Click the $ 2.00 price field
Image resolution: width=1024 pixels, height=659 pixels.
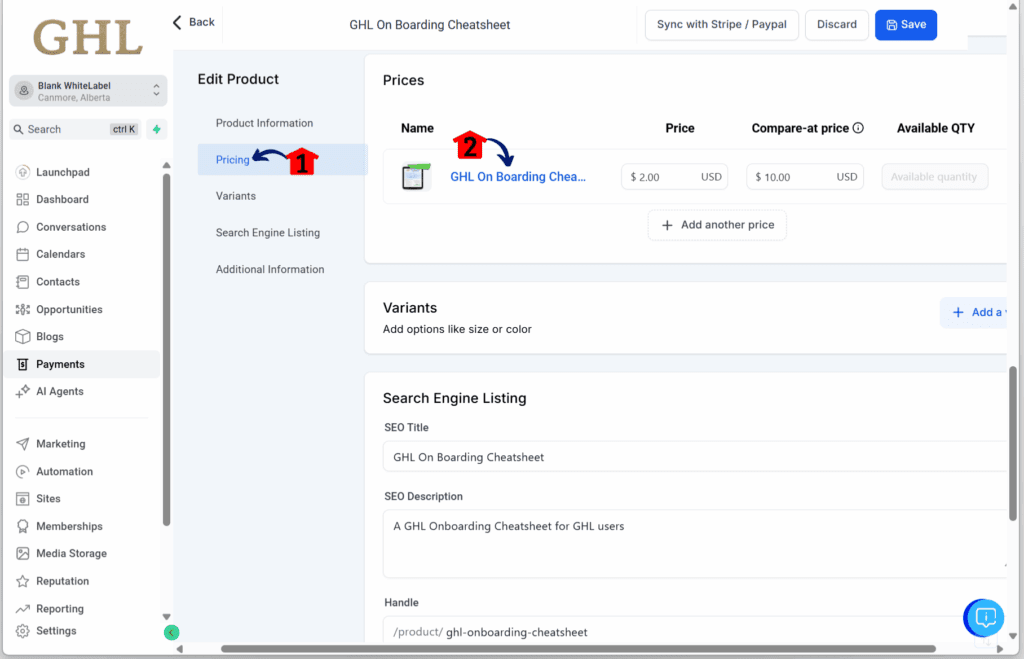tap(675, 177)
